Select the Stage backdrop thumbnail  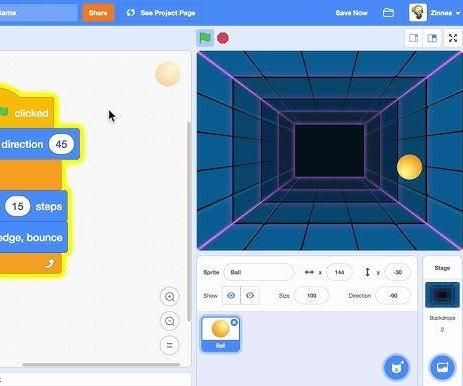click(x=442, y=295)
